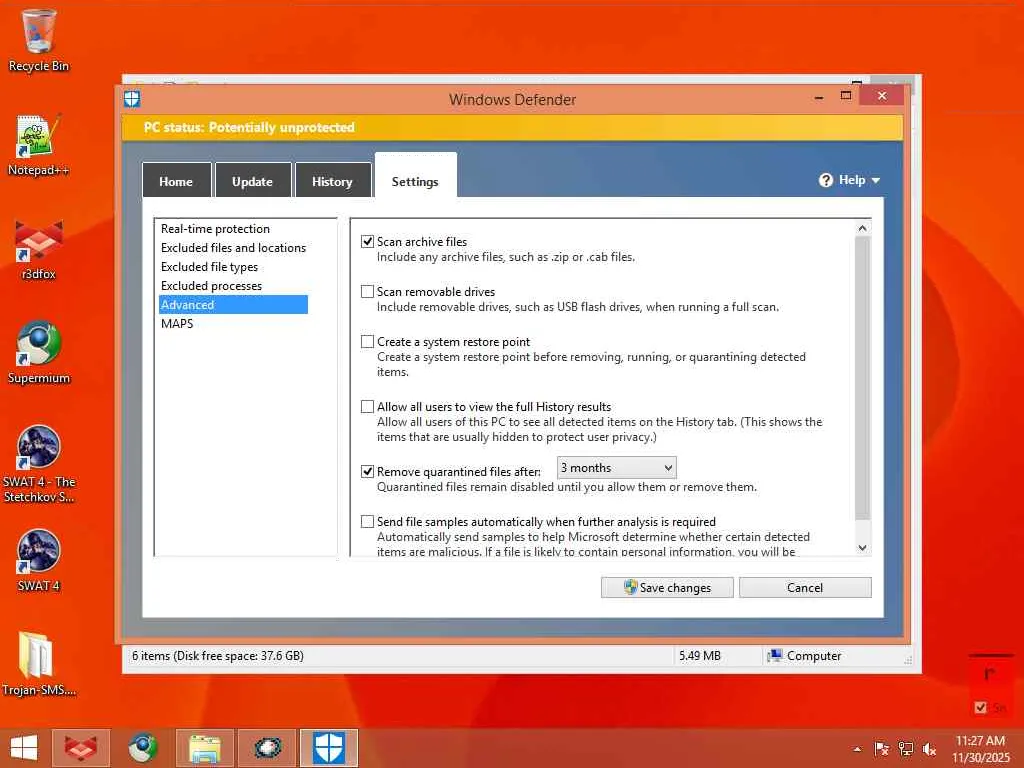This screenshot has width=1024, height=768.
Task: Enable Send file samples automatically
Action: [368, 522]
